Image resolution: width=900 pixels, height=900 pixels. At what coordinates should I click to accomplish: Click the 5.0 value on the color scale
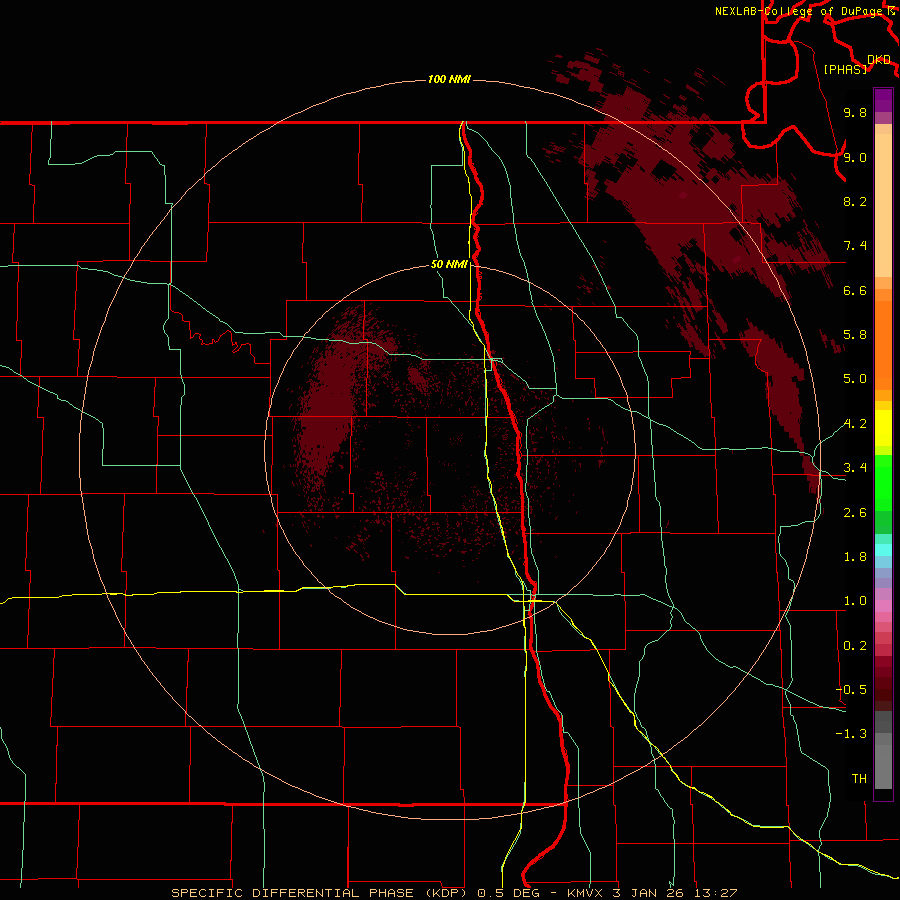[x=855, y=379]
